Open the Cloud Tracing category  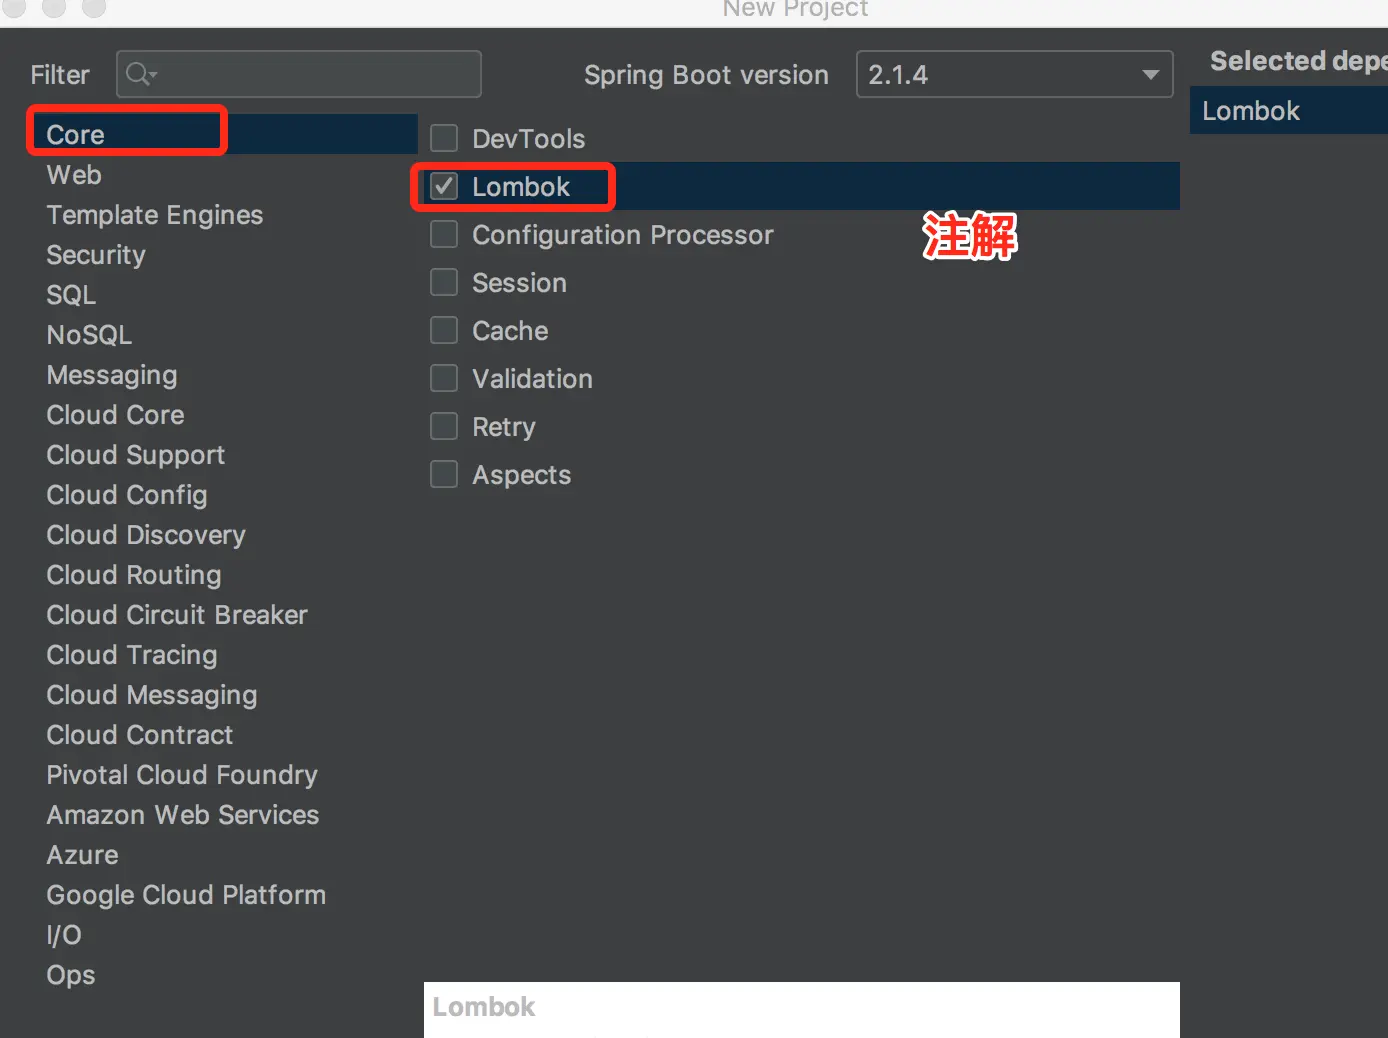[x=132, y=655]
